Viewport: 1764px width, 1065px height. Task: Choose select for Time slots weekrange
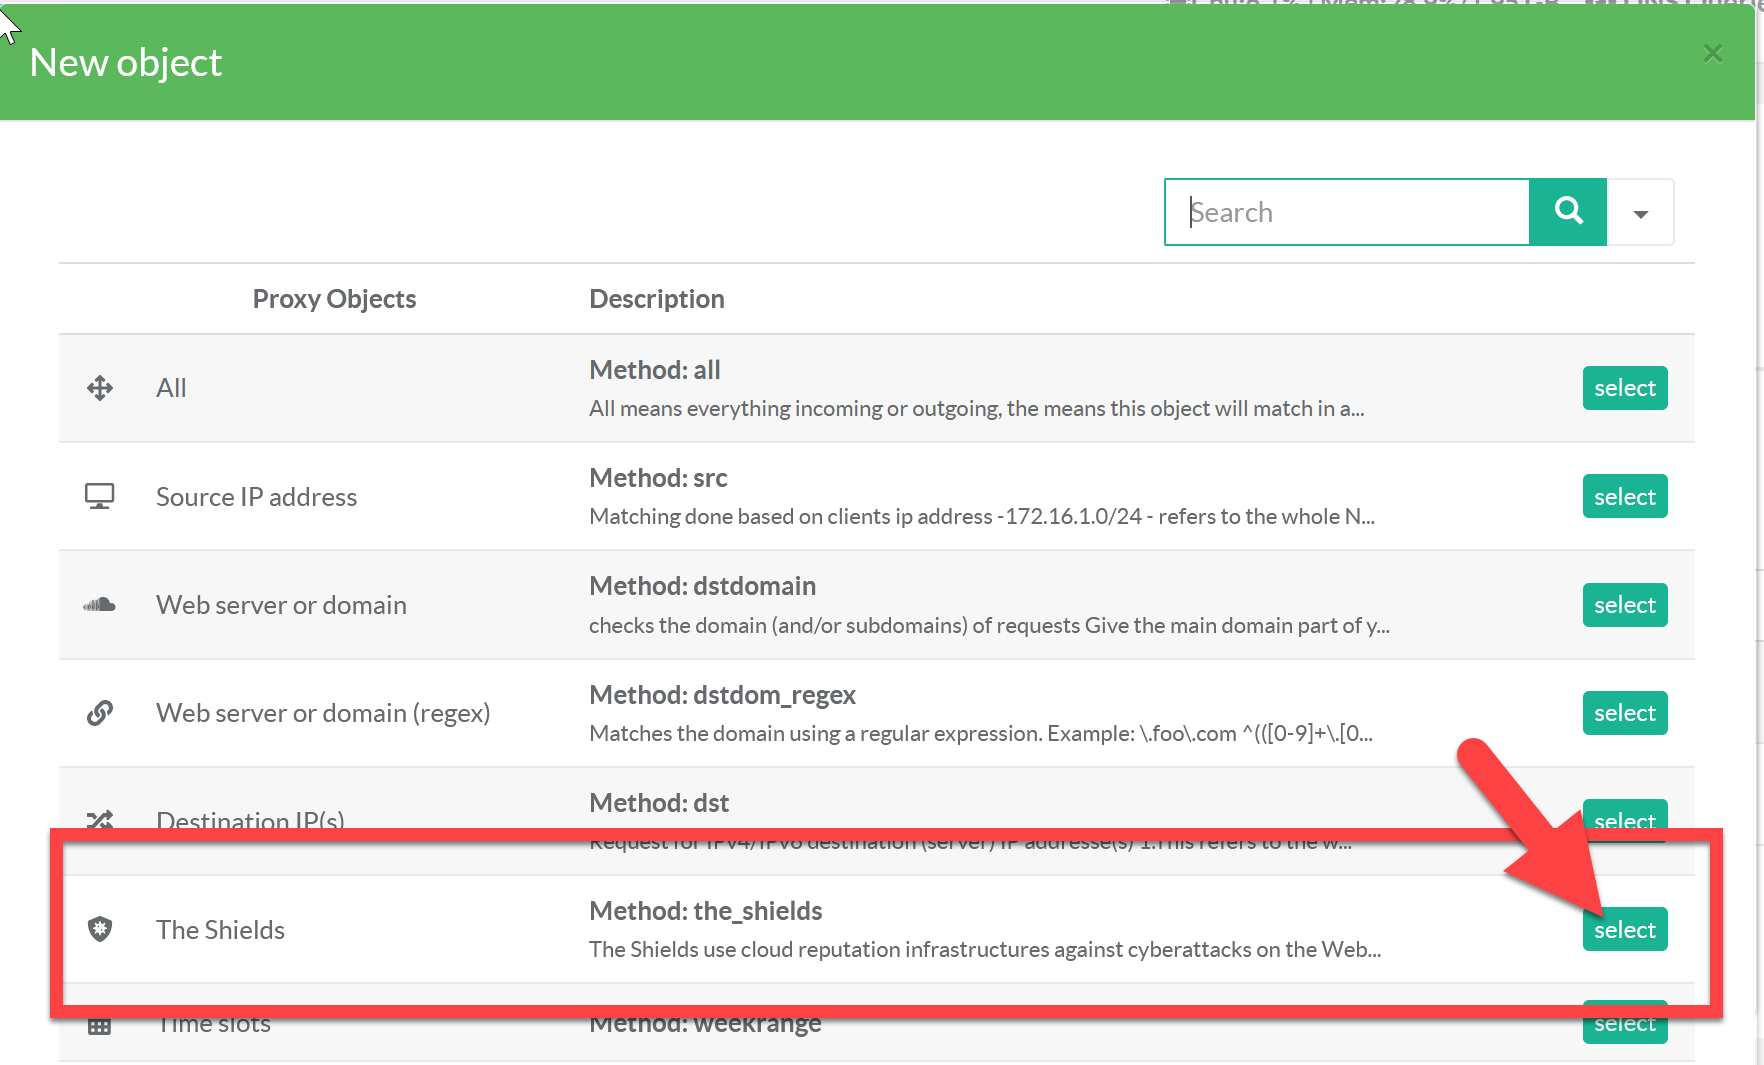coord(1624,1026)
